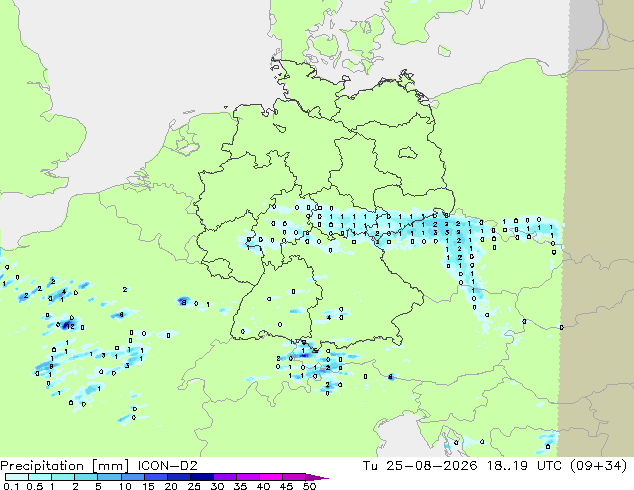The height and width of the screenshot is (490, 634).
Task: Click the legend value '35'
Action: point(240,486)
